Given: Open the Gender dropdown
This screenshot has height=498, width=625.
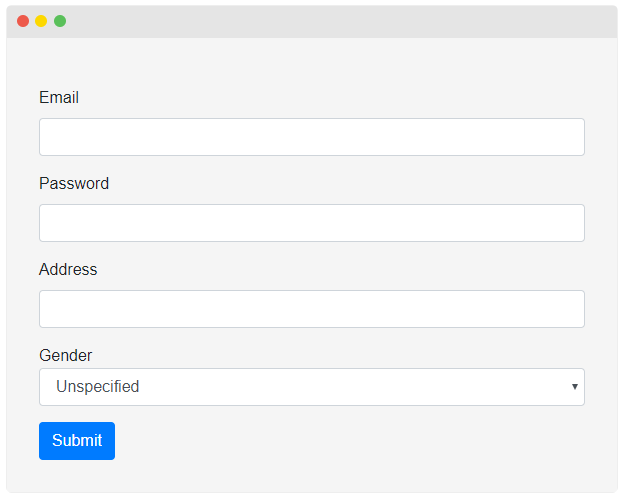Looking at the screenshot, I should click(311, 387).
